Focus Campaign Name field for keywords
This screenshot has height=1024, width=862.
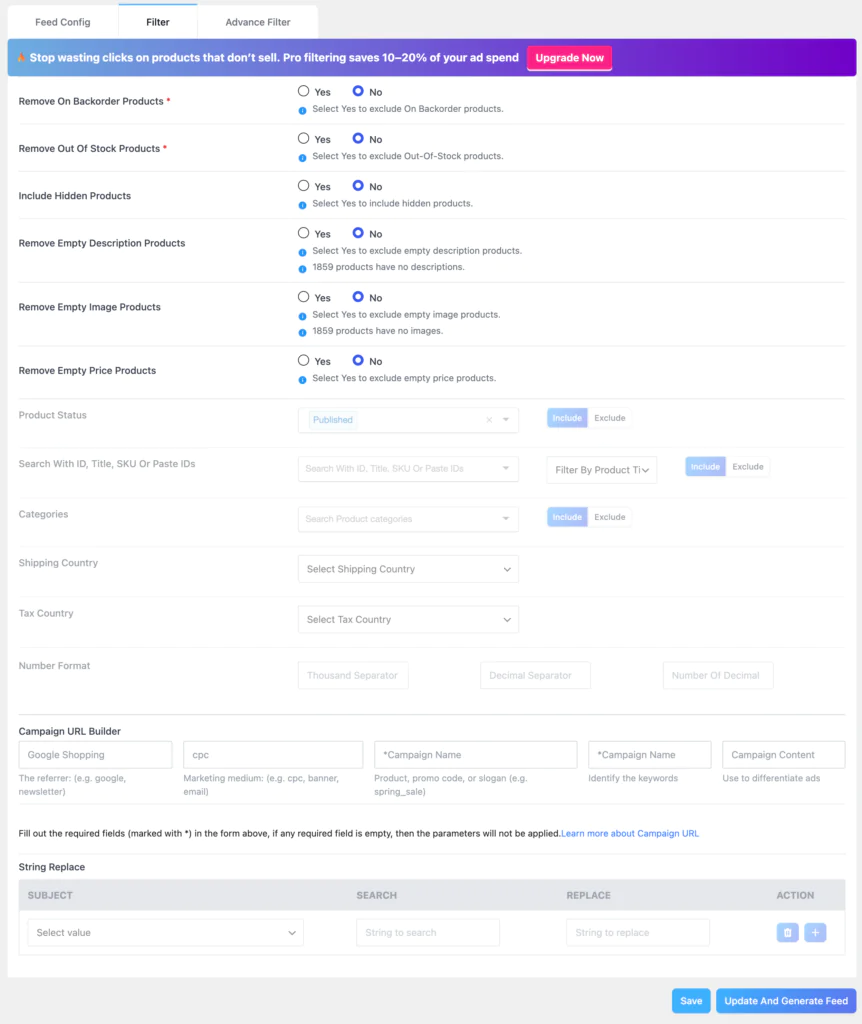click(650, 754)
